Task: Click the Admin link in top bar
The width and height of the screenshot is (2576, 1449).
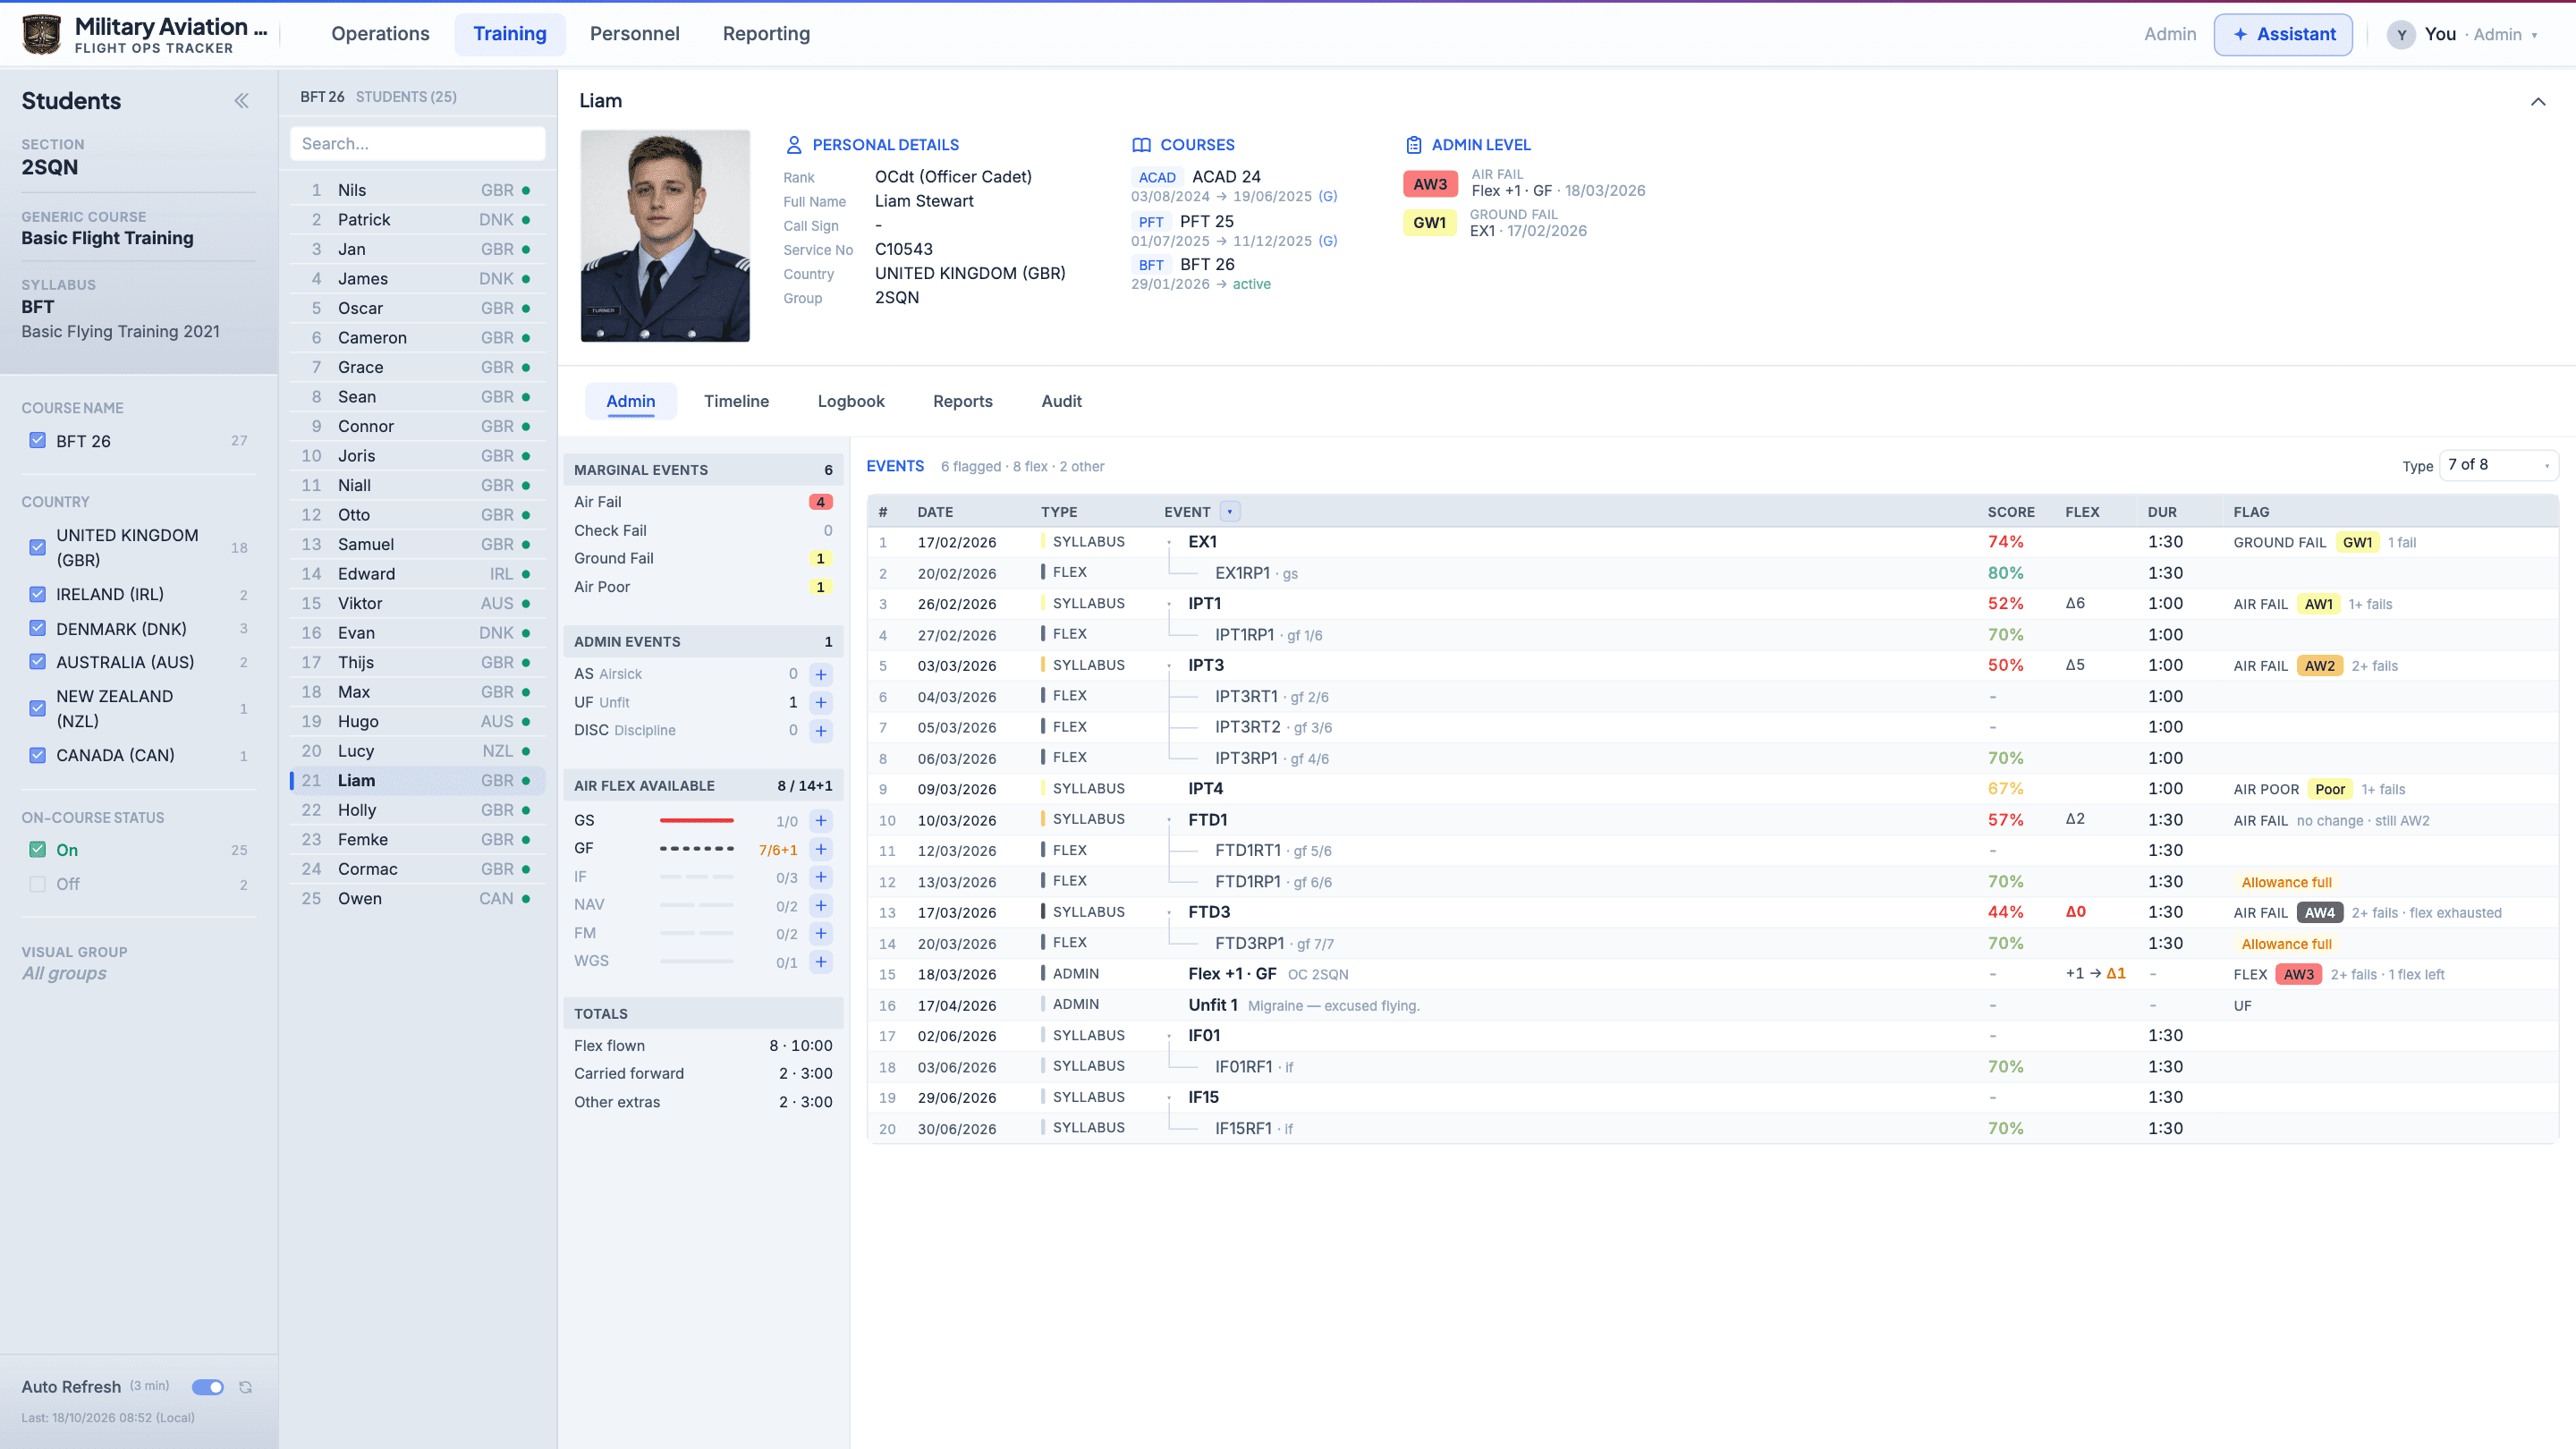Action: 2170,34
